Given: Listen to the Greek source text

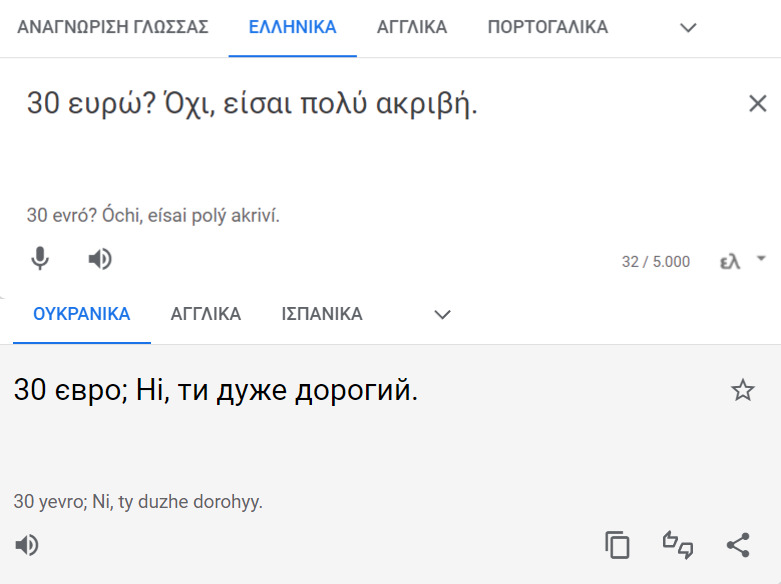Looking at the screenshot, I should [99, 260].
